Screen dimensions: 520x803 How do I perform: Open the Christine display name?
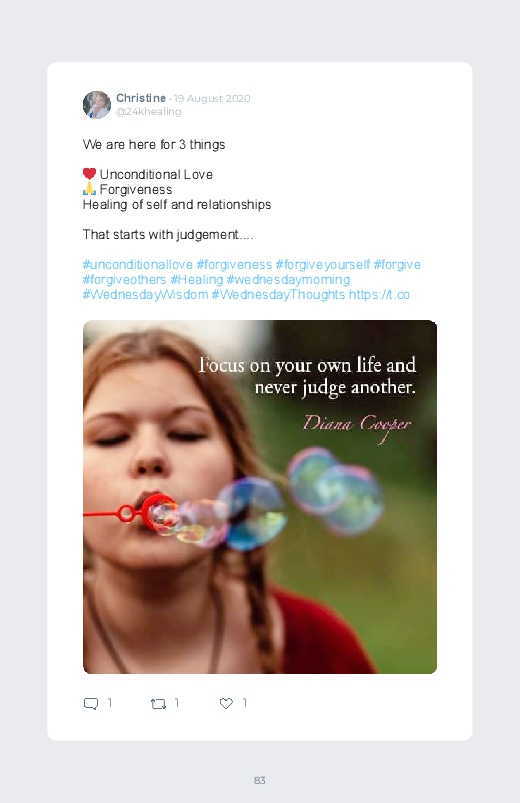pos(141,98)
